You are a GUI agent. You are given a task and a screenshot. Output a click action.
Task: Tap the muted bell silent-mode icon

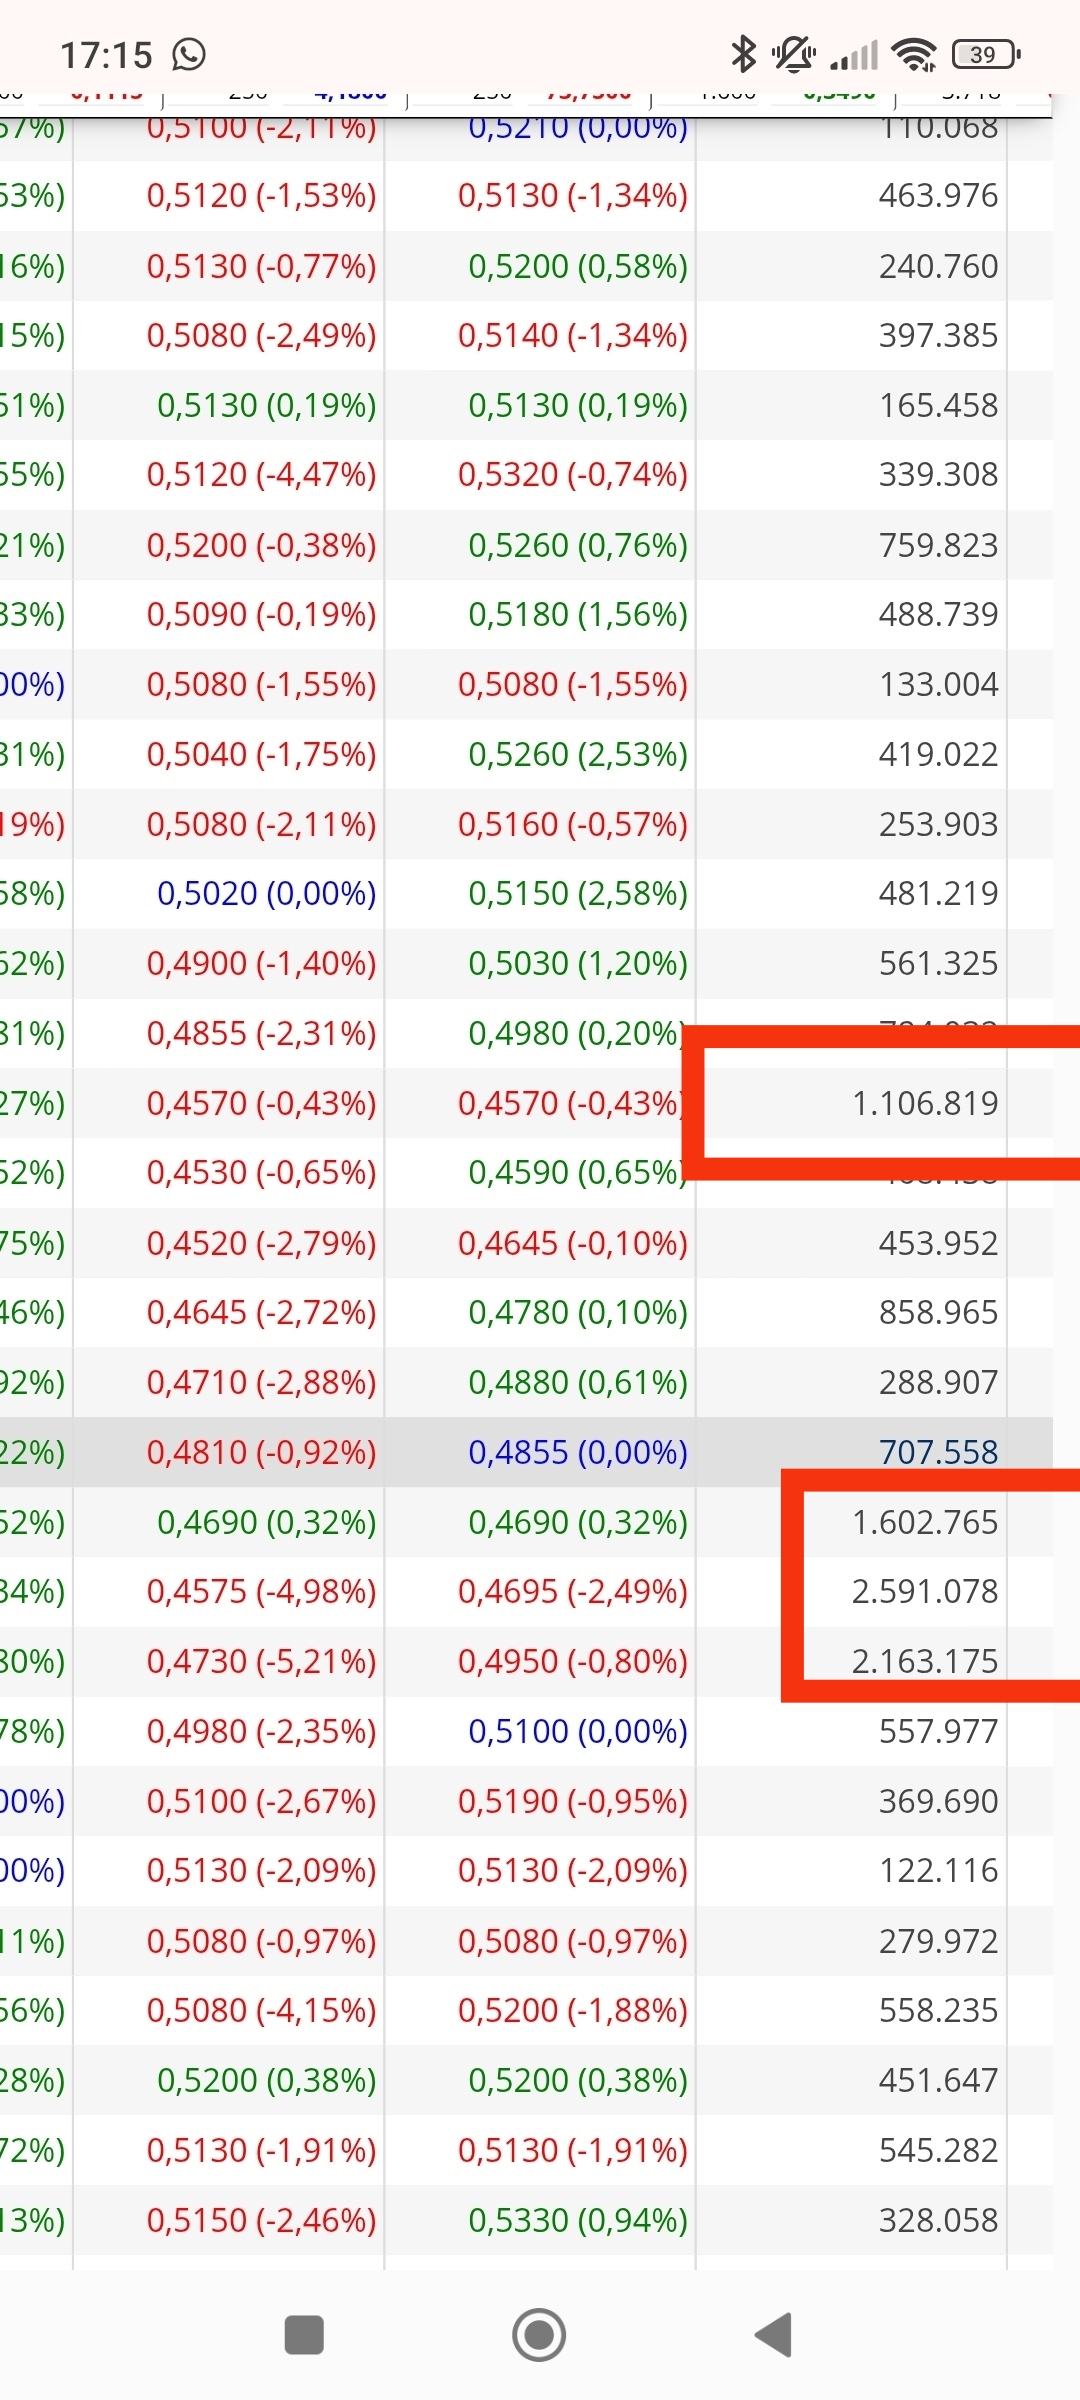794,54
